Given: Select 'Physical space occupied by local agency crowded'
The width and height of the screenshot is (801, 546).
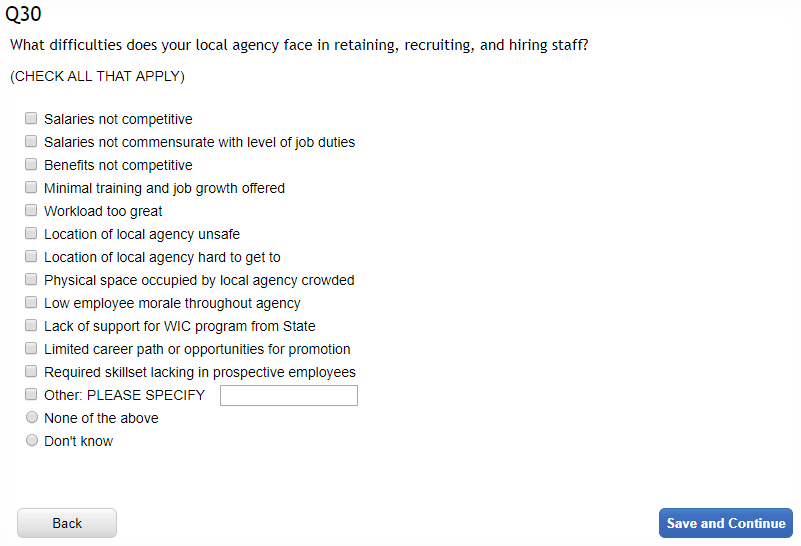Looking at the screenshot, I should click(x=31, y=279).
